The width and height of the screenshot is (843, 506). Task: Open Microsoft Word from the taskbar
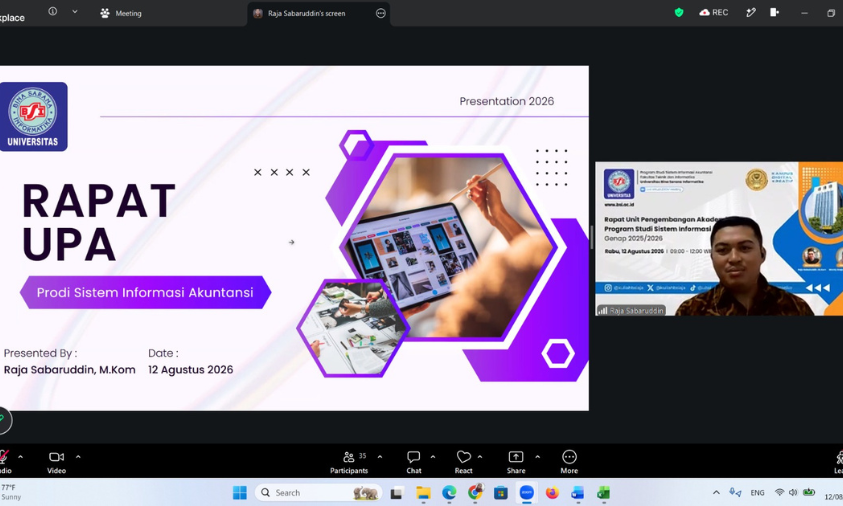577,493
